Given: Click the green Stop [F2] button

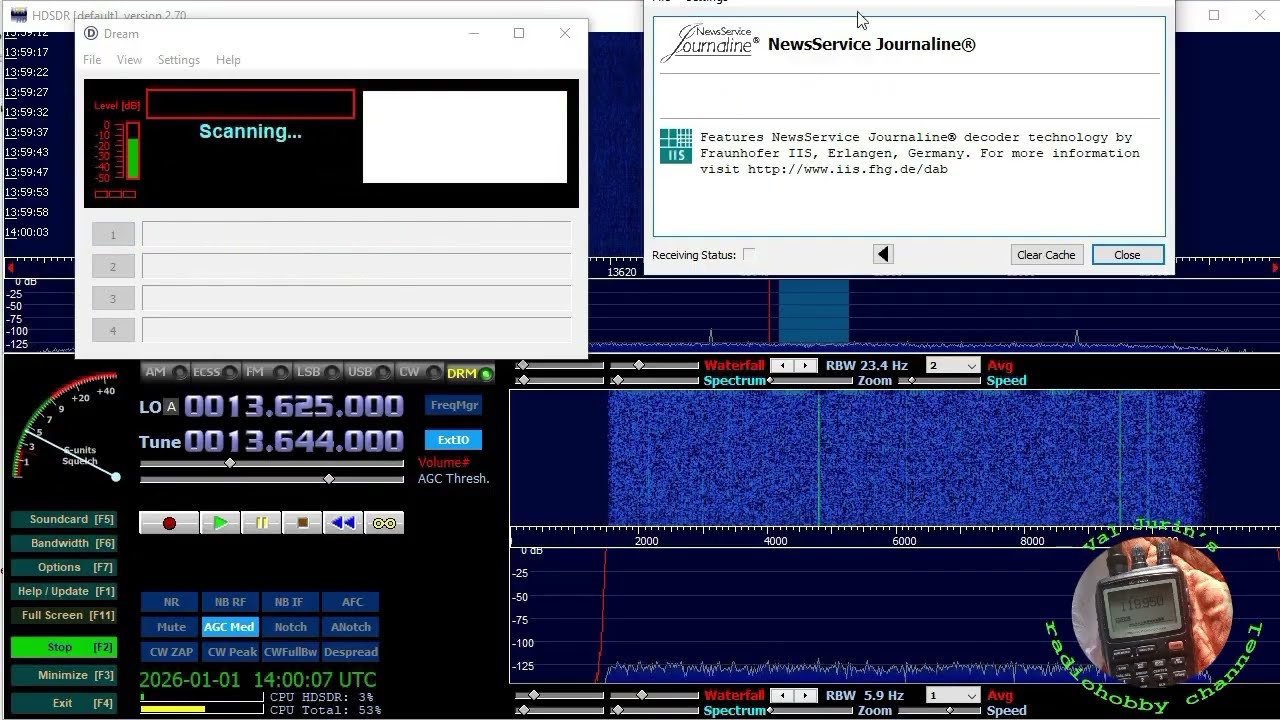Looking at the screenshot, I should [x=64, y=648].
